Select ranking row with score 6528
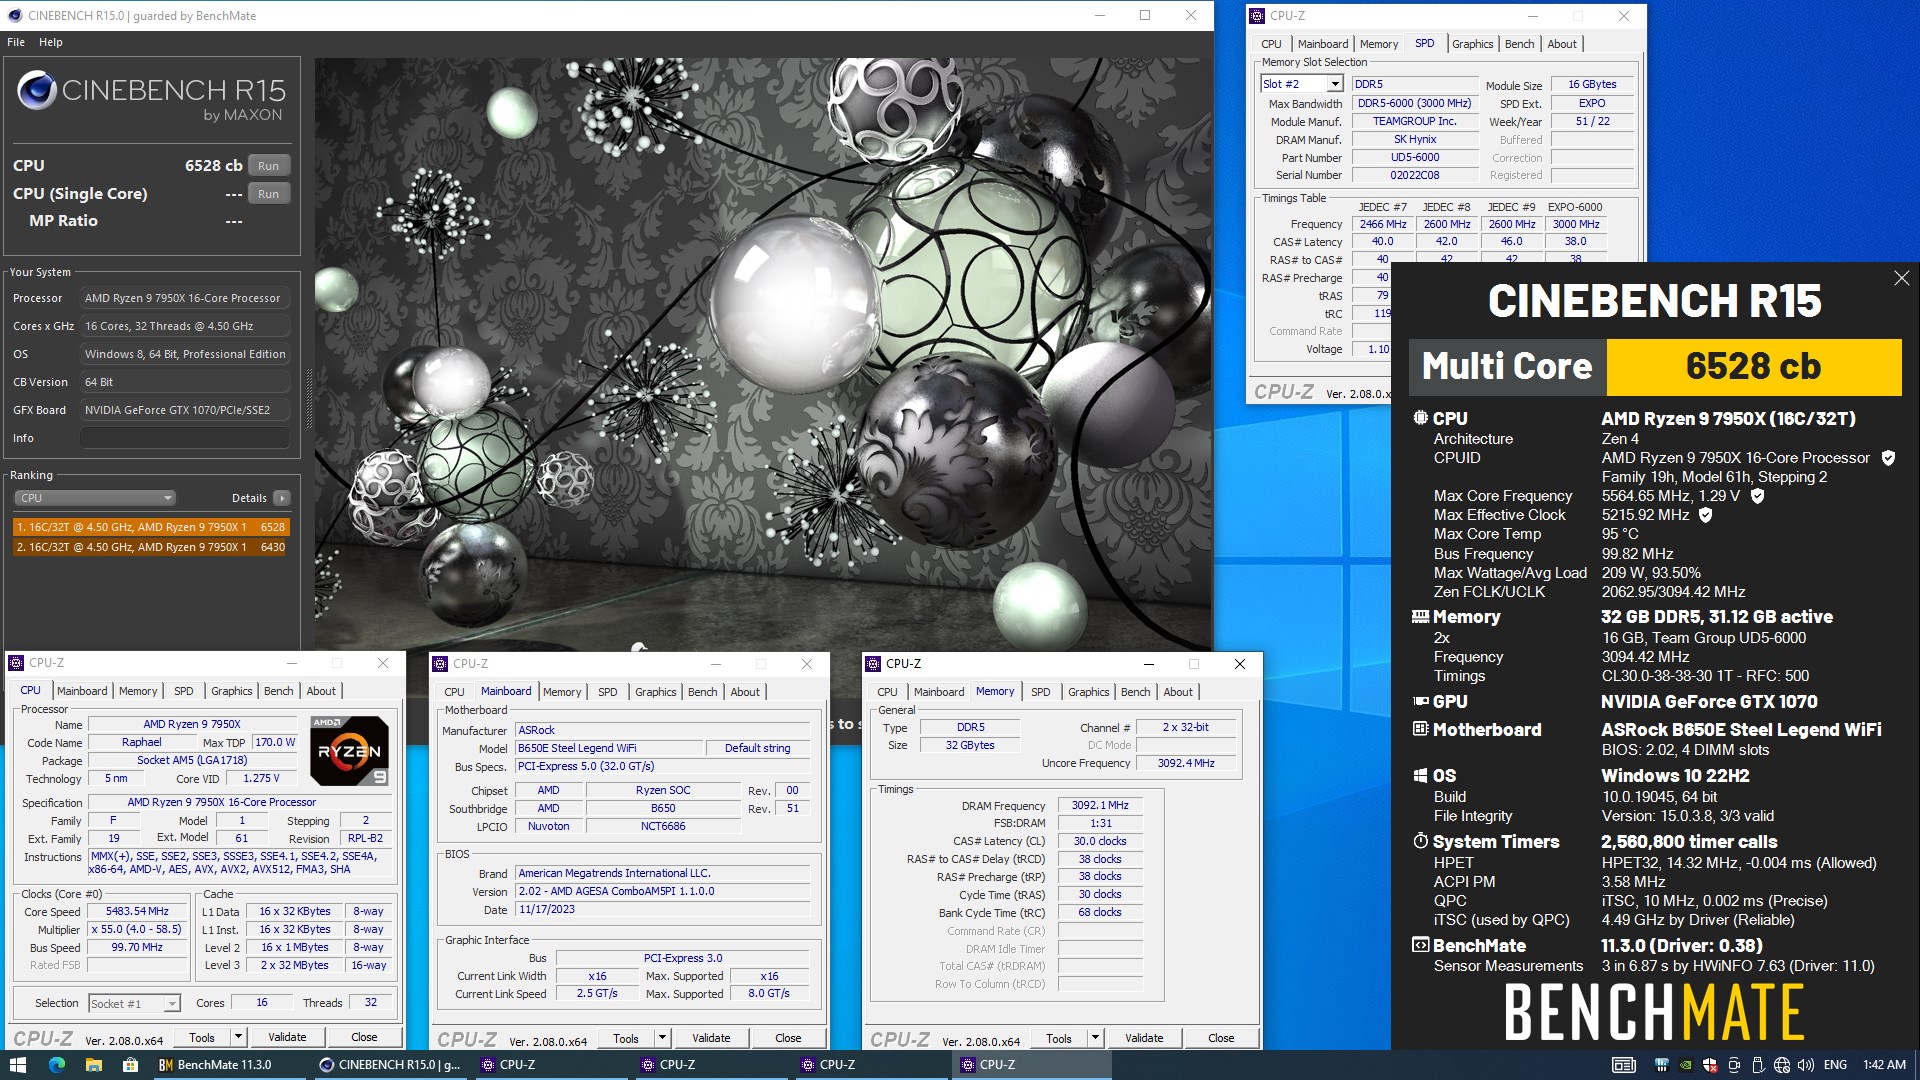Viewport: 1920px width, 1080px height. (x=151, y=527)
